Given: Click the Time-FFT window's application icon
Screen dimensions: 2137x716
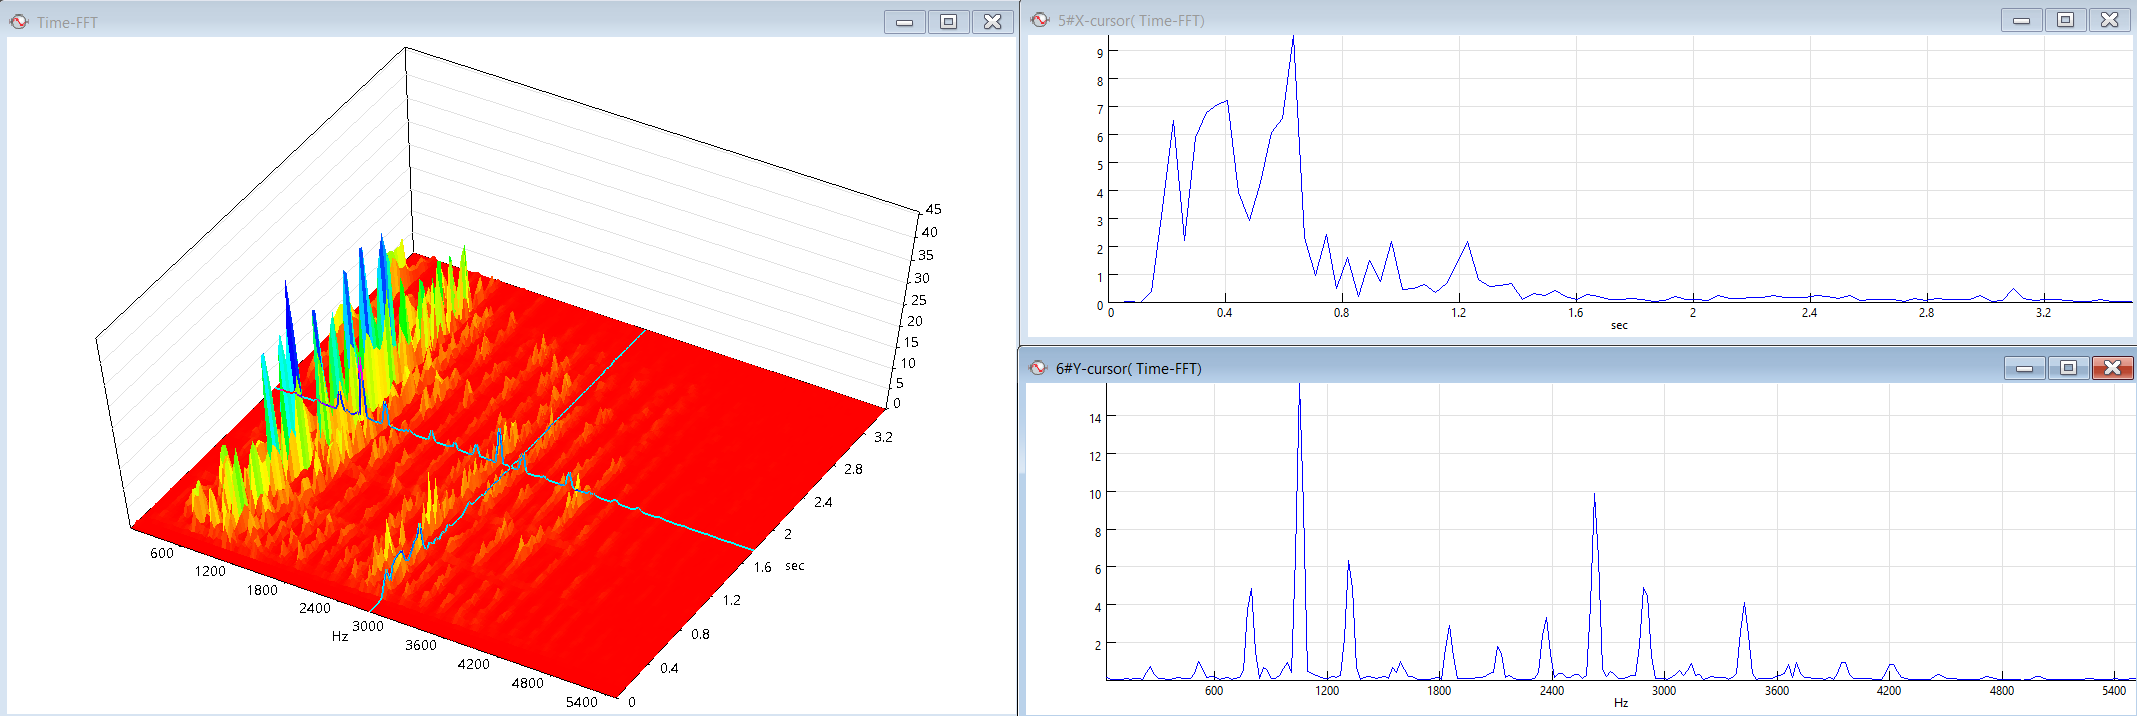Looking at the screenshot, I should coord(18,21).
